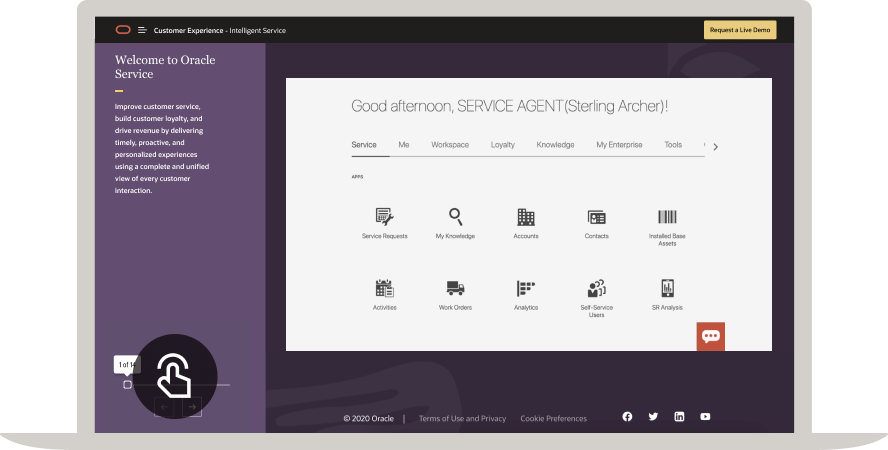Open Terms of Use and Privacy link
The height and width of the screenshot is (450, 888).
coord(462,418)
